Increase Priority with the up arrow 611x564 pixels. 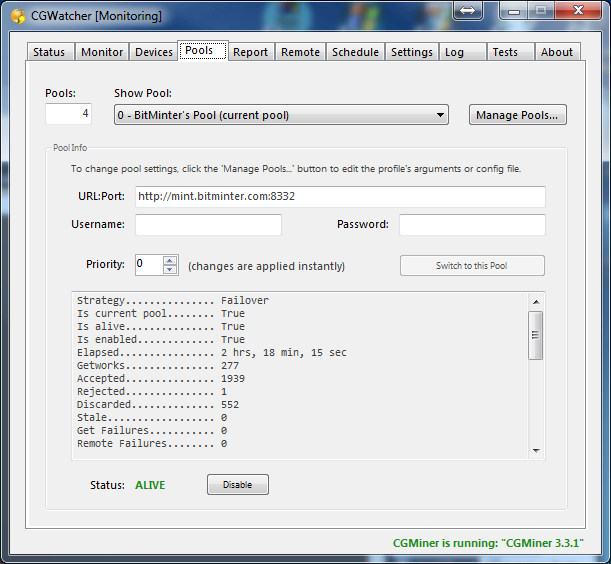click(170, 261)
